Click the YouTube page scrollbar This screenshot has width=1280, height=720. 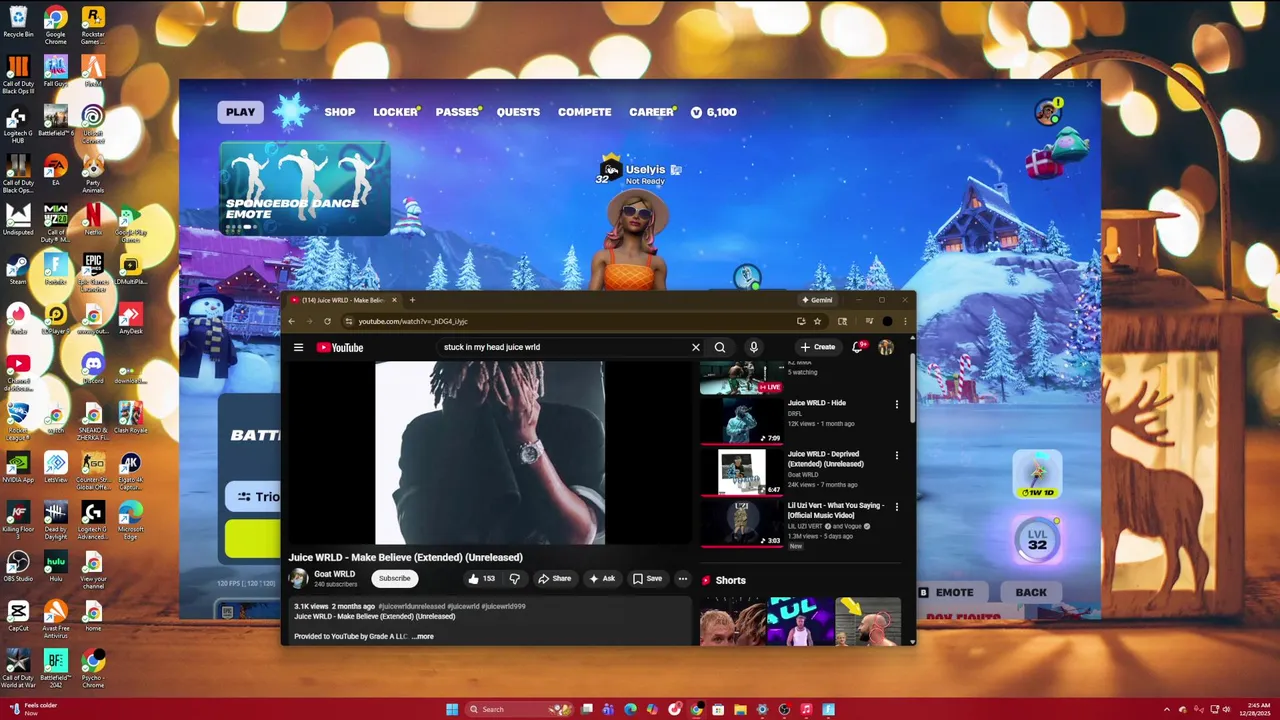(912, 390)
